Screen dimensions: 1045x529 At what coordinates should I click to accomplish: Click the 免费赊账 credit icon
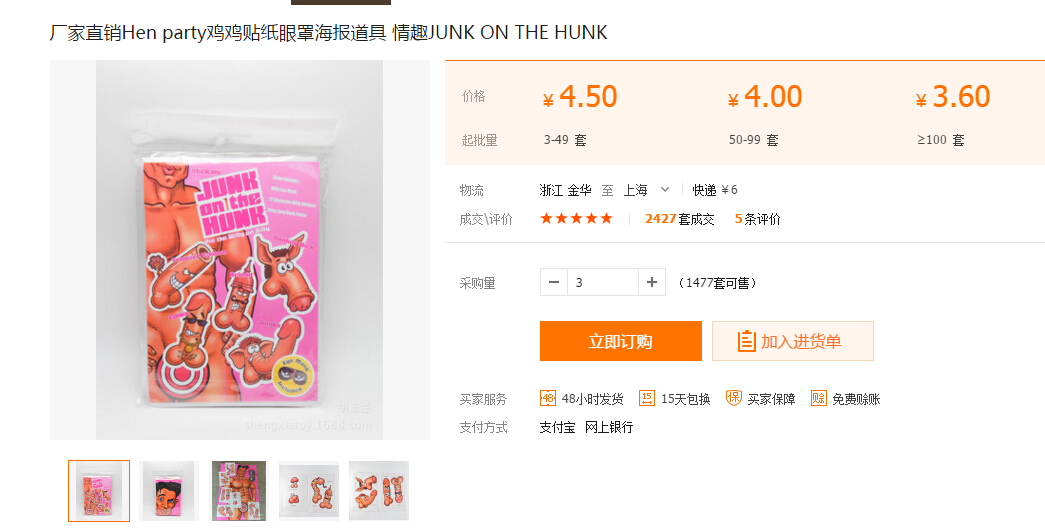(x=818, y=398)
